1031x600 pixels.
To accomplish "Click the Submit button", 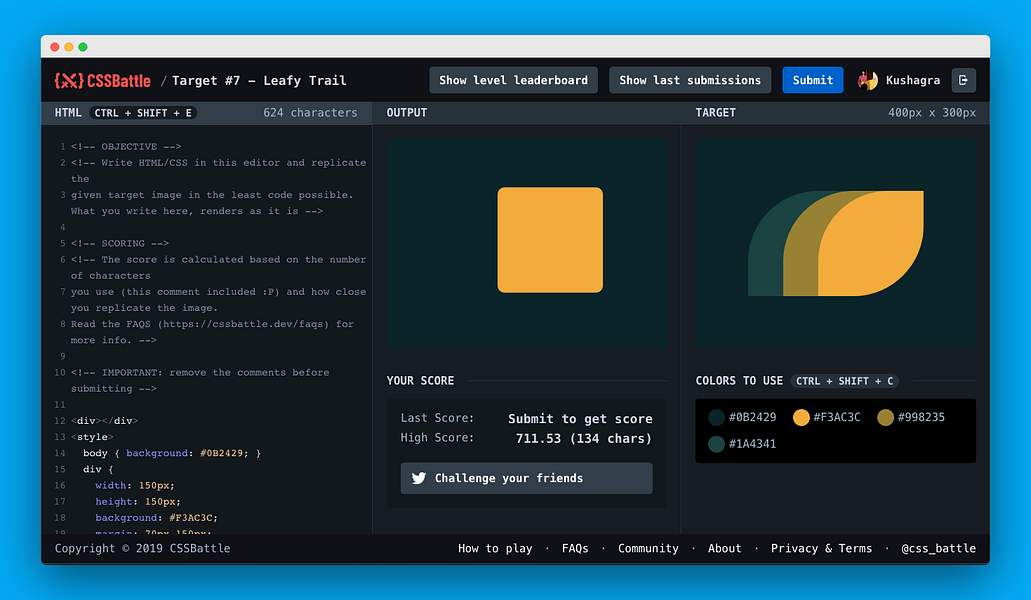I will click(812, 80).
